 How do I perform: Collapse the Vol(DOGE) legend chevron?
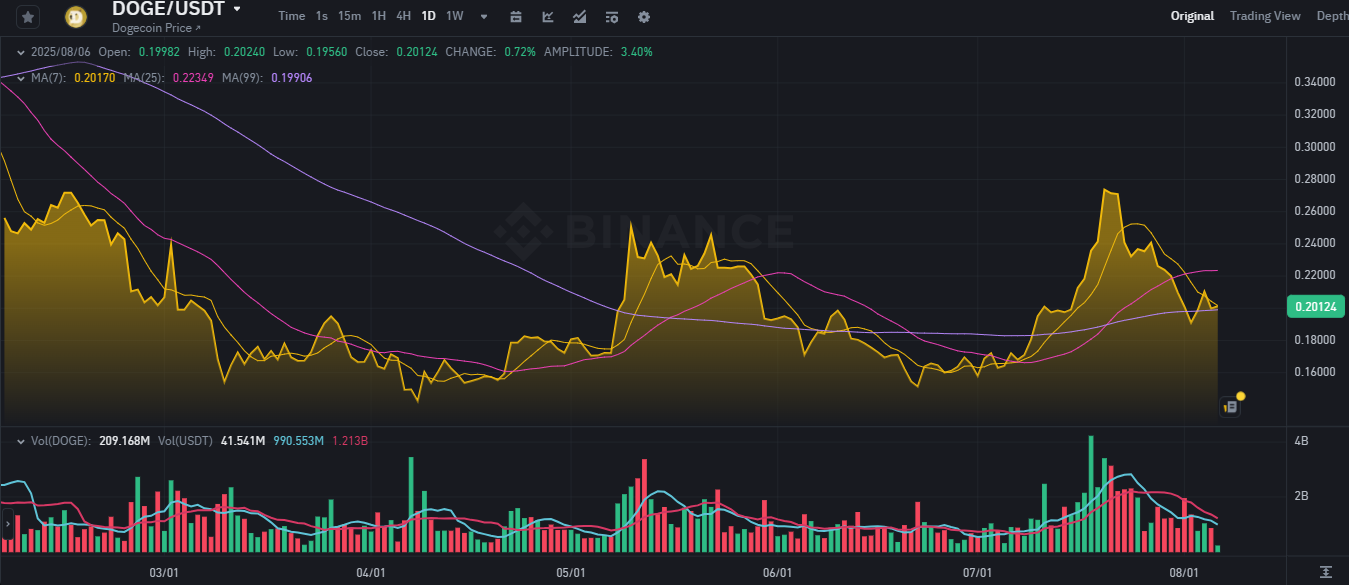(20, 440)
